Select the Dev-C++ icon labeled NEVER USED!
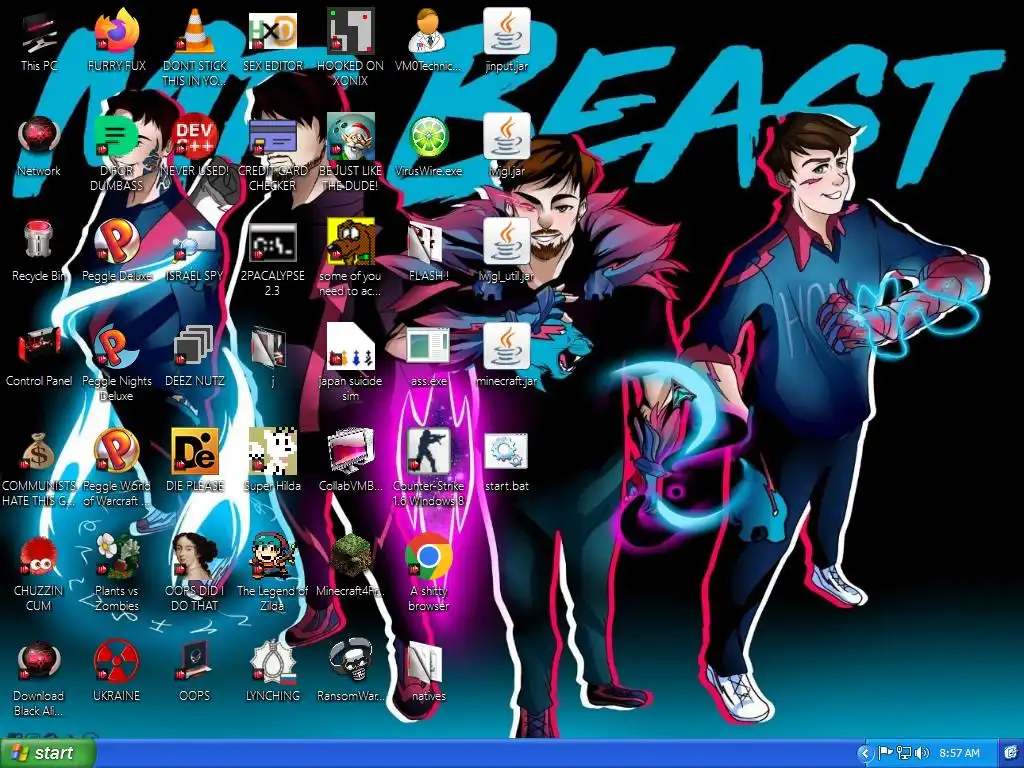Viewport: 1024px width, 768px height. click(195, 136)
